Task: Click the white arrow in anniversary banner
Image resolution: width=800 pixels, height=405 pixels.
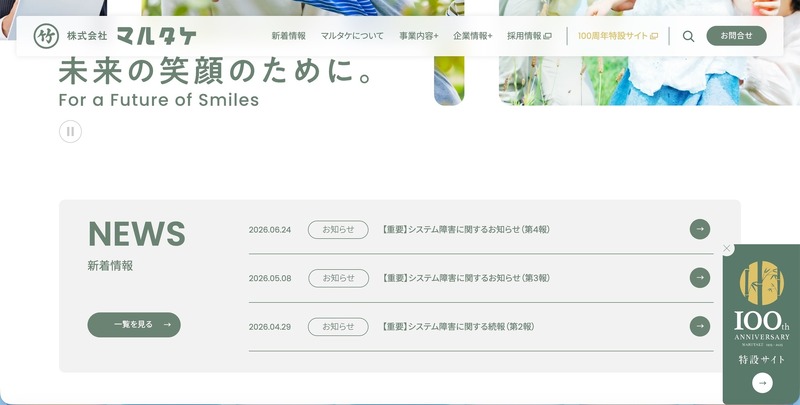Action: pos(762,383)
